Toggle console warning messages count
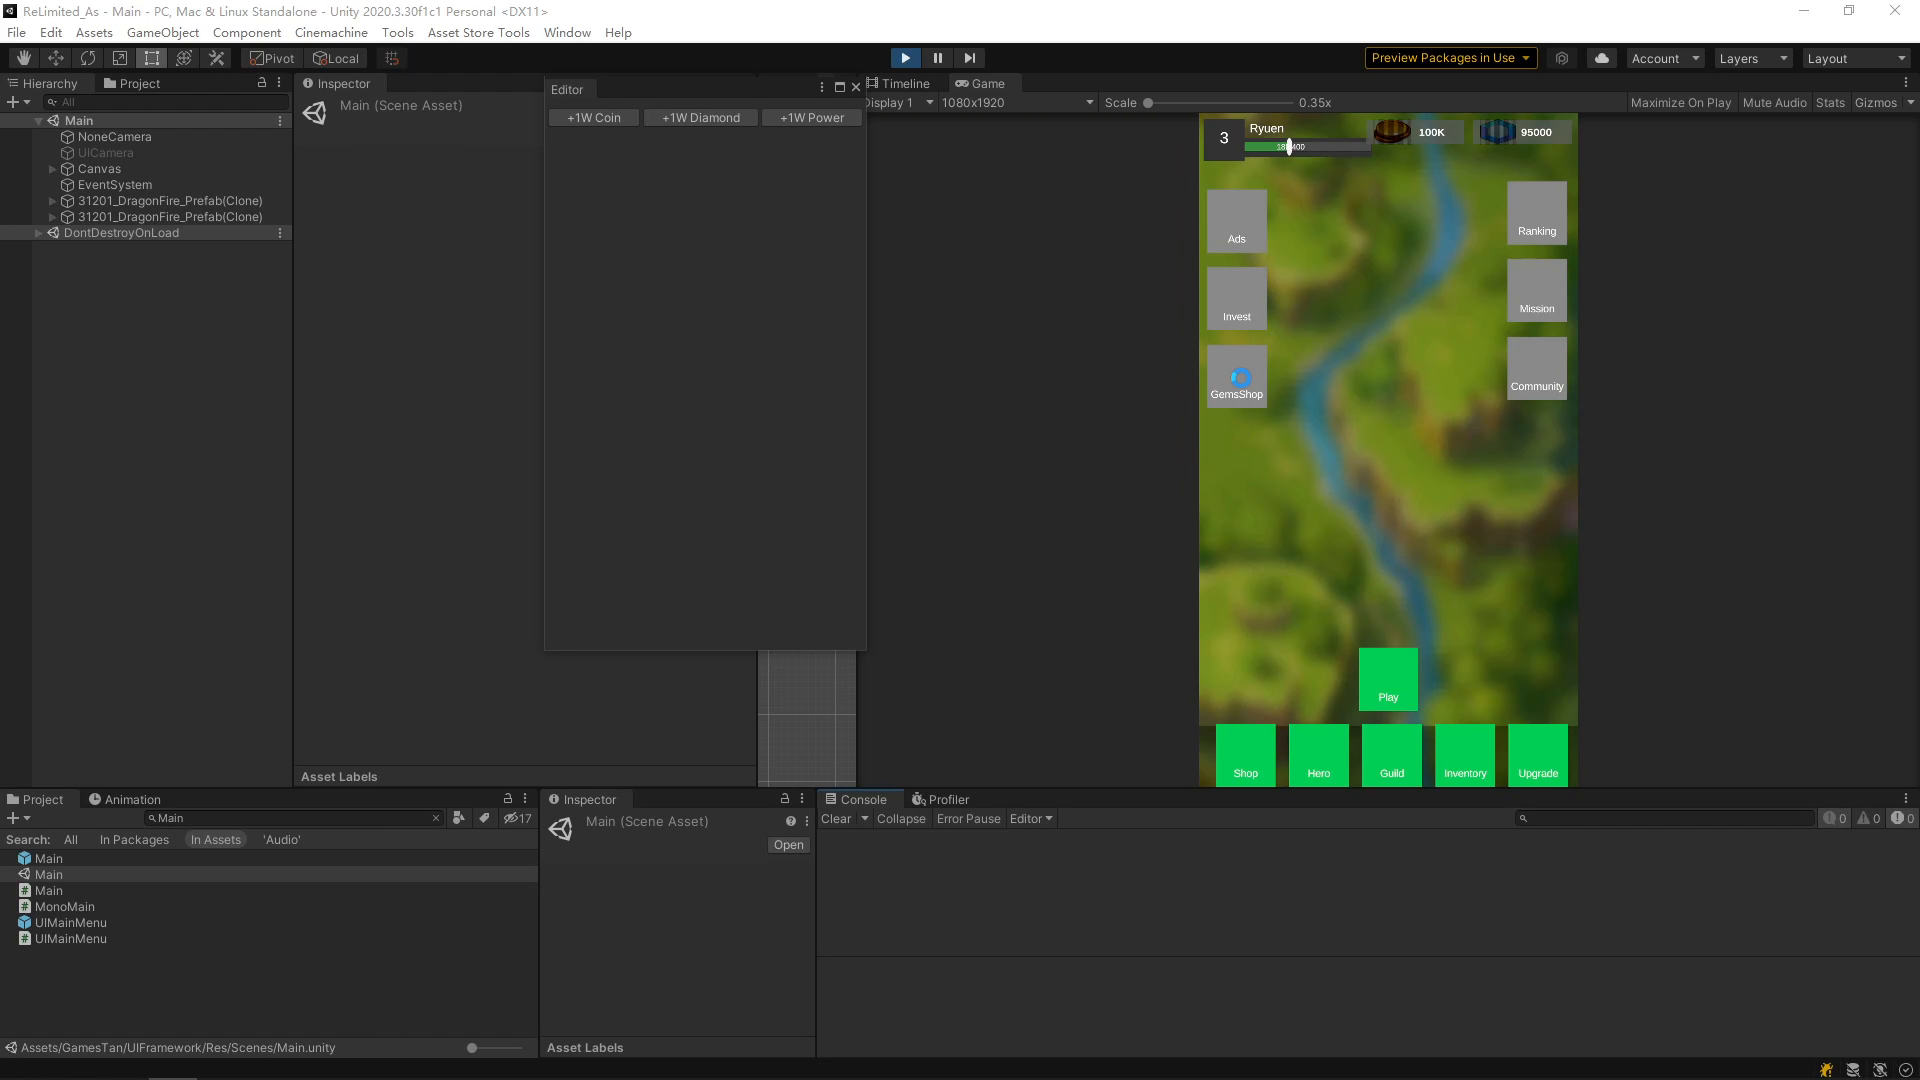The height and width of the screenshot is (1080, 1920). click(x=1869, y=818)
